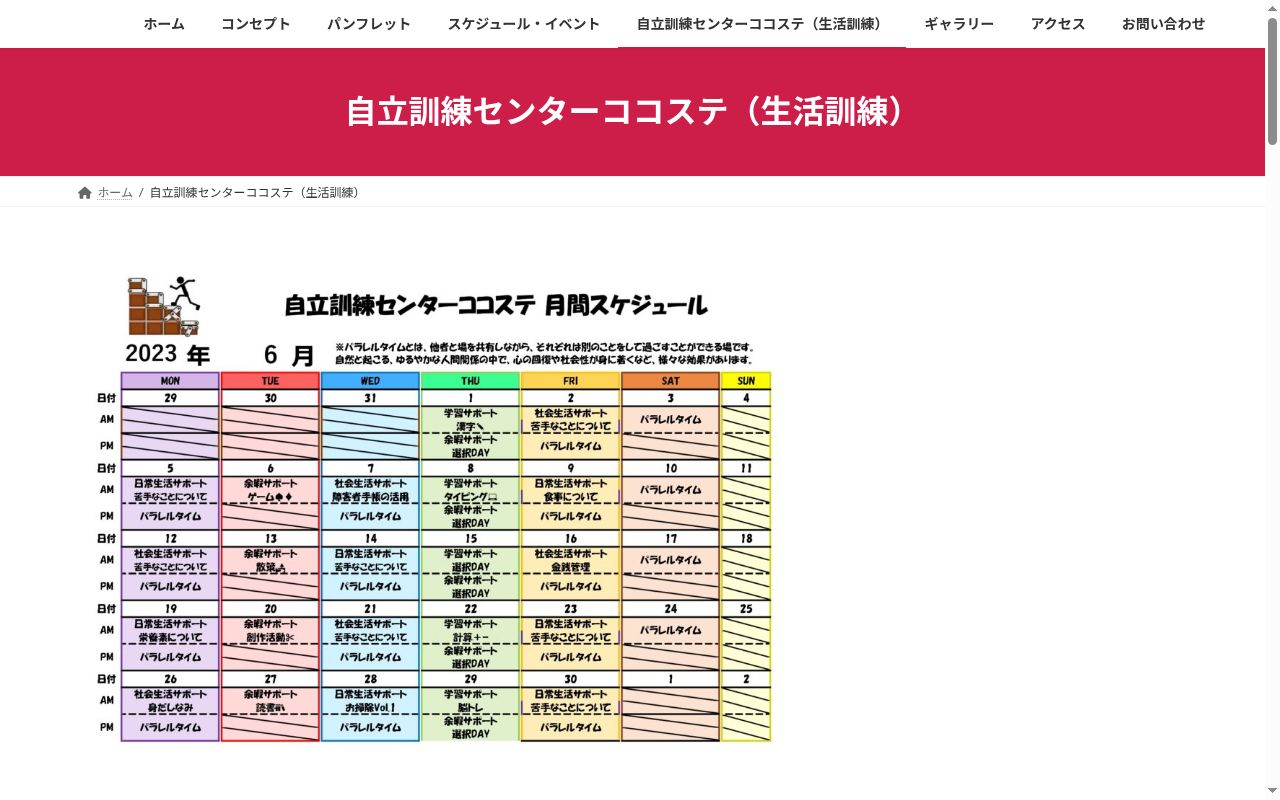Click the SAT column header

670,381
